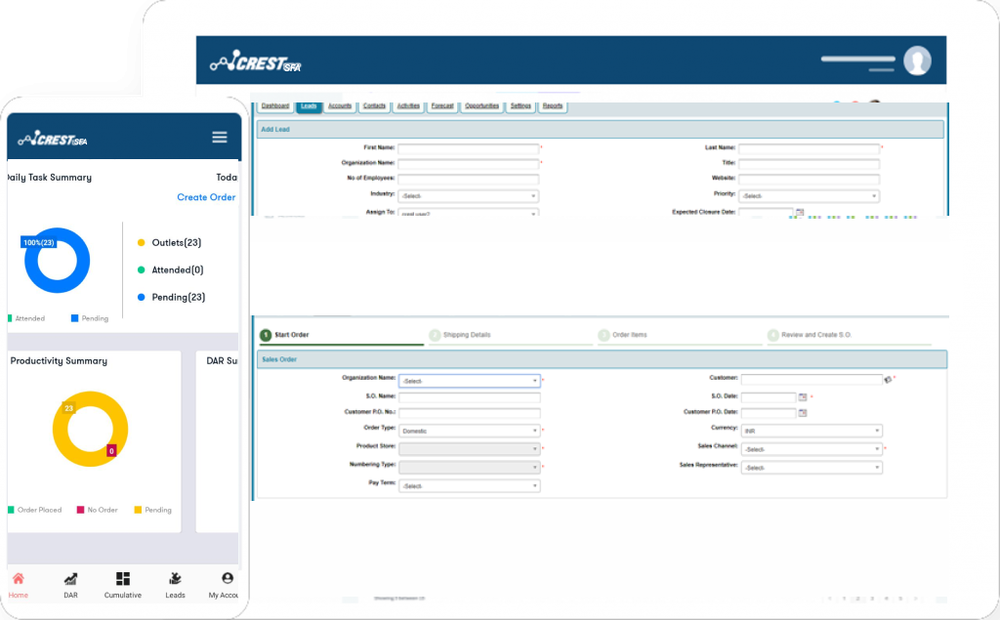
Task: Open the calendar picker for Customer P.O. Date
Action: click(x=802, y=413)
